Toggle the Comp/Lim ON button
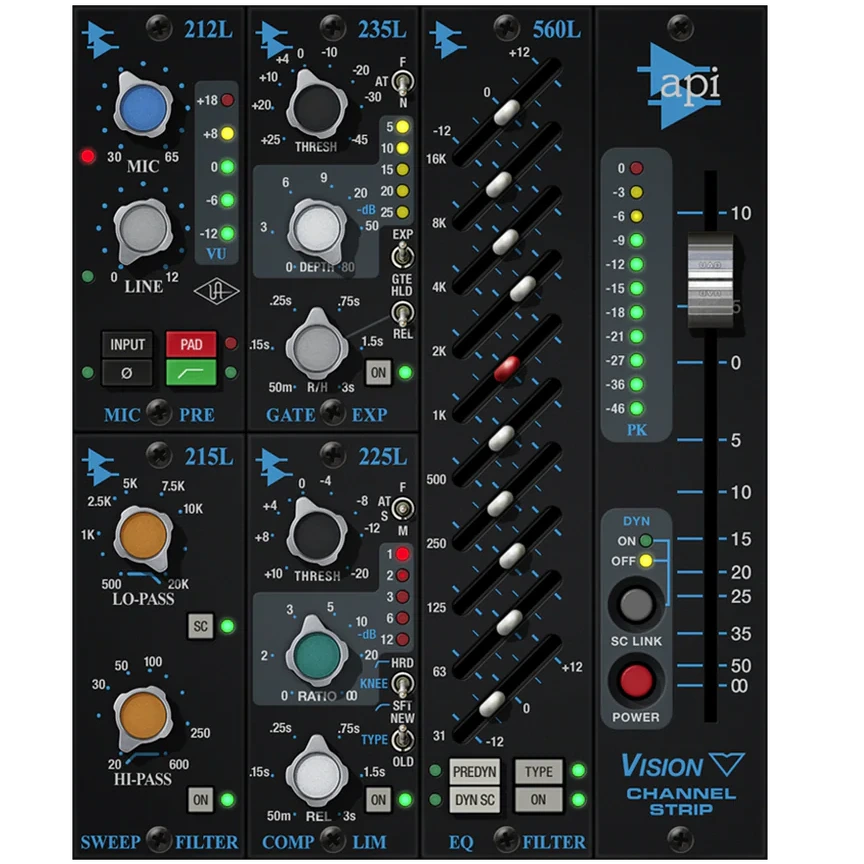 (x=379, y=800)
